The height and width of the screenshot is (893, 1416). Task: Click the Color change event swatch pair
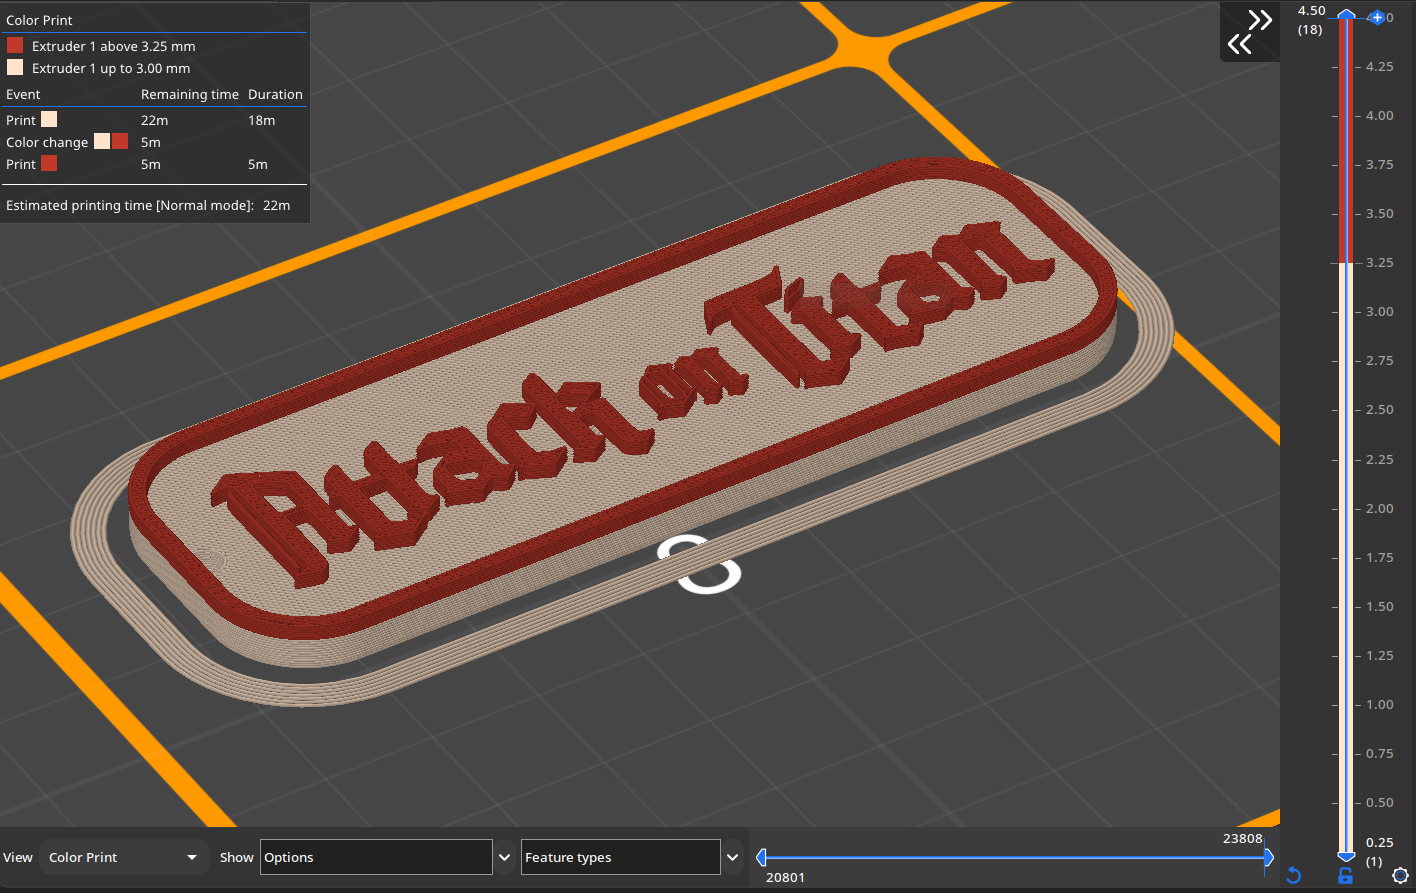point(111,142)
